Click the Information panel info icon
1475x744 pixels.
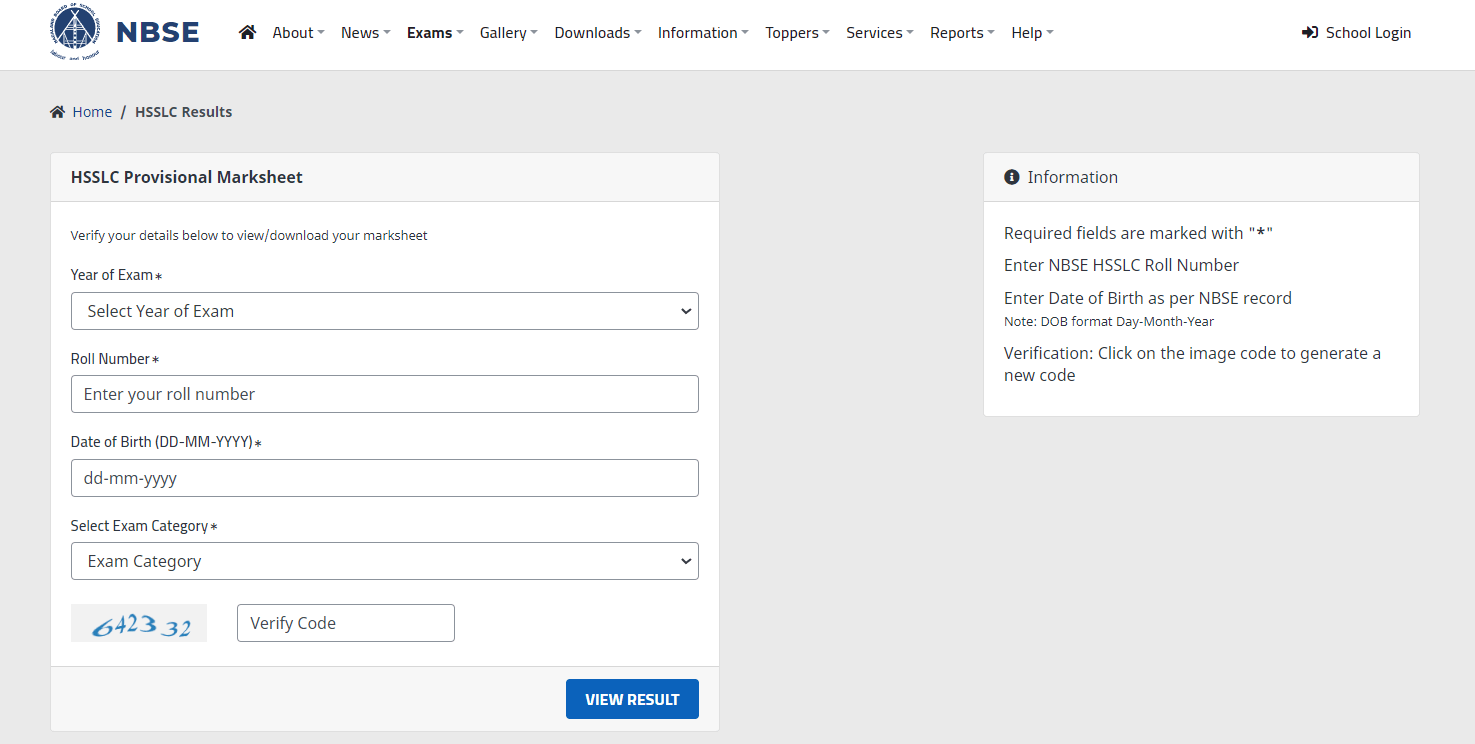[1011, 177]
